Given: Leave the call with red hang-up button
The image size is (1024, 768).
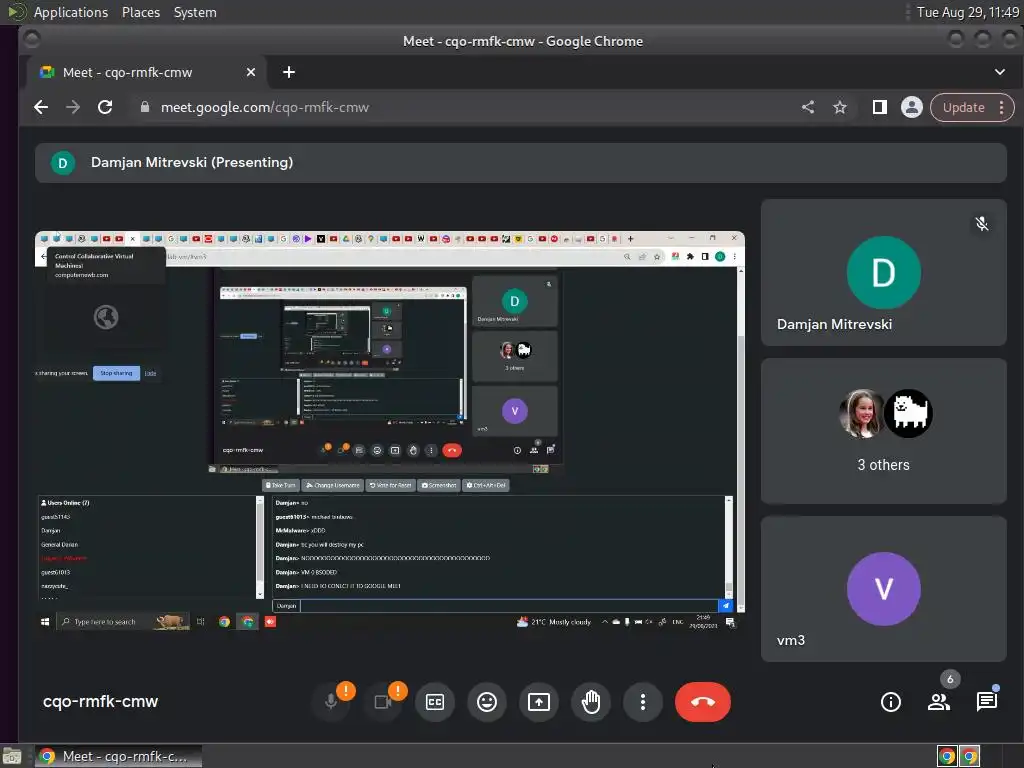Looking at the screenshot, I should 703,702.
